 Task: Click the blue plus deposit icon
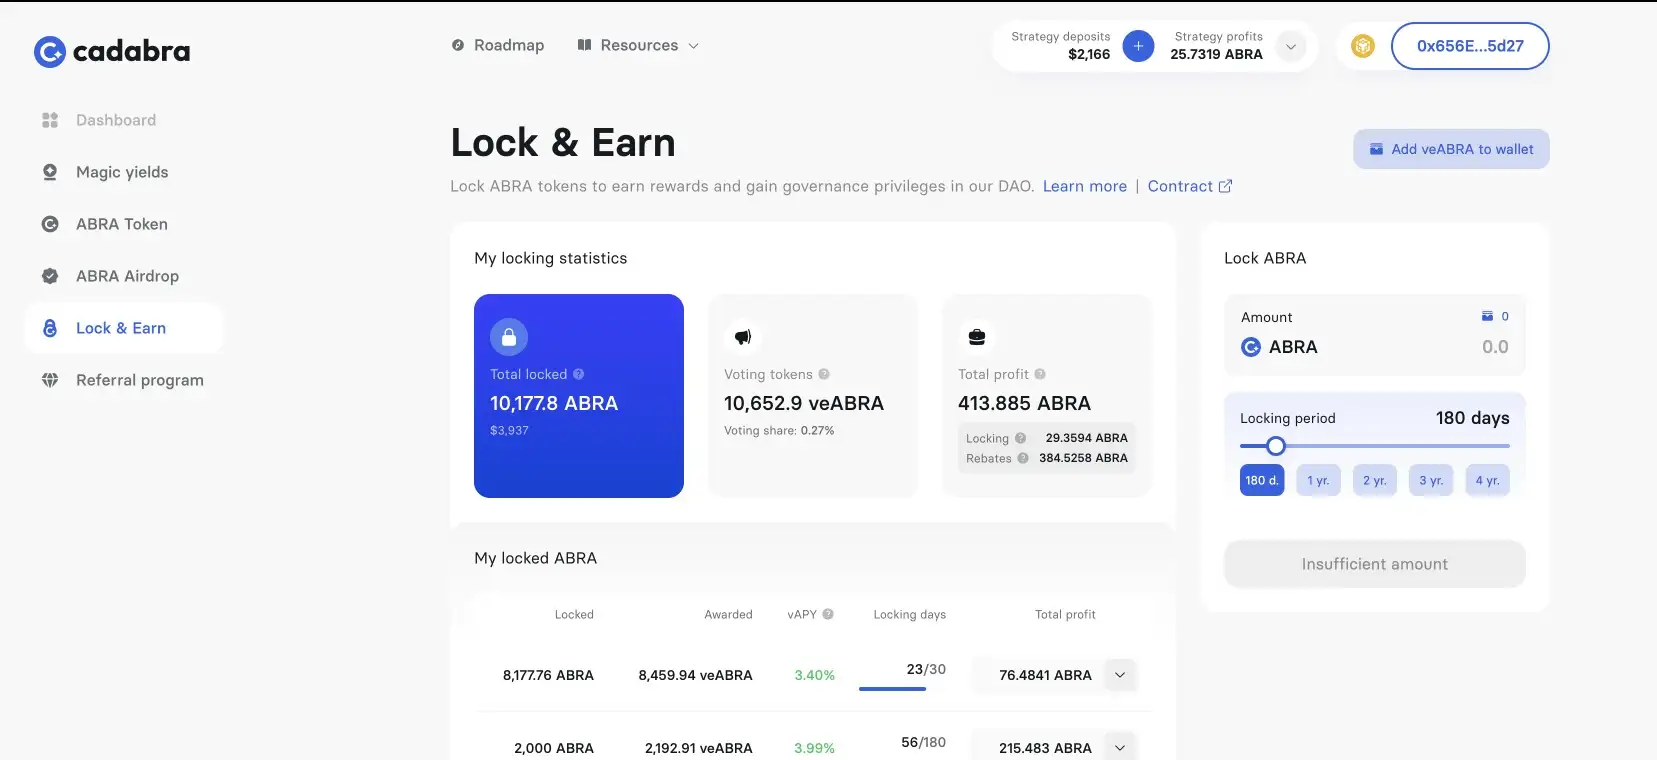click(1138, 46)
